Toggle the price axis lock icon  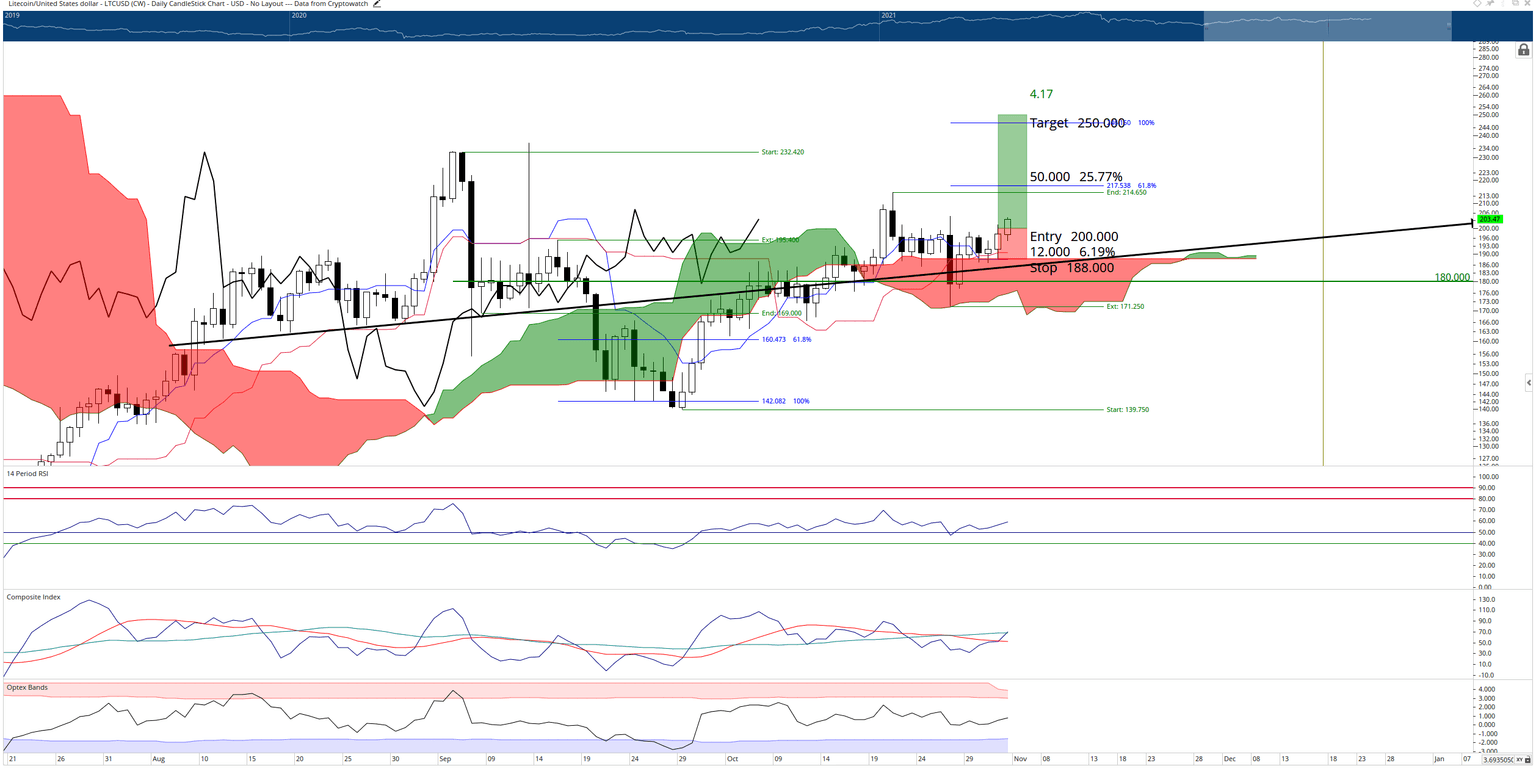[1523, 49]
